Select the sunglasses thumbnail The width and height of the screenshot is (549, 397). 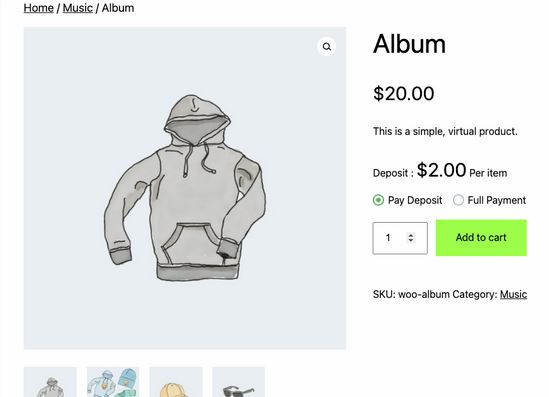tap(238, 382)
